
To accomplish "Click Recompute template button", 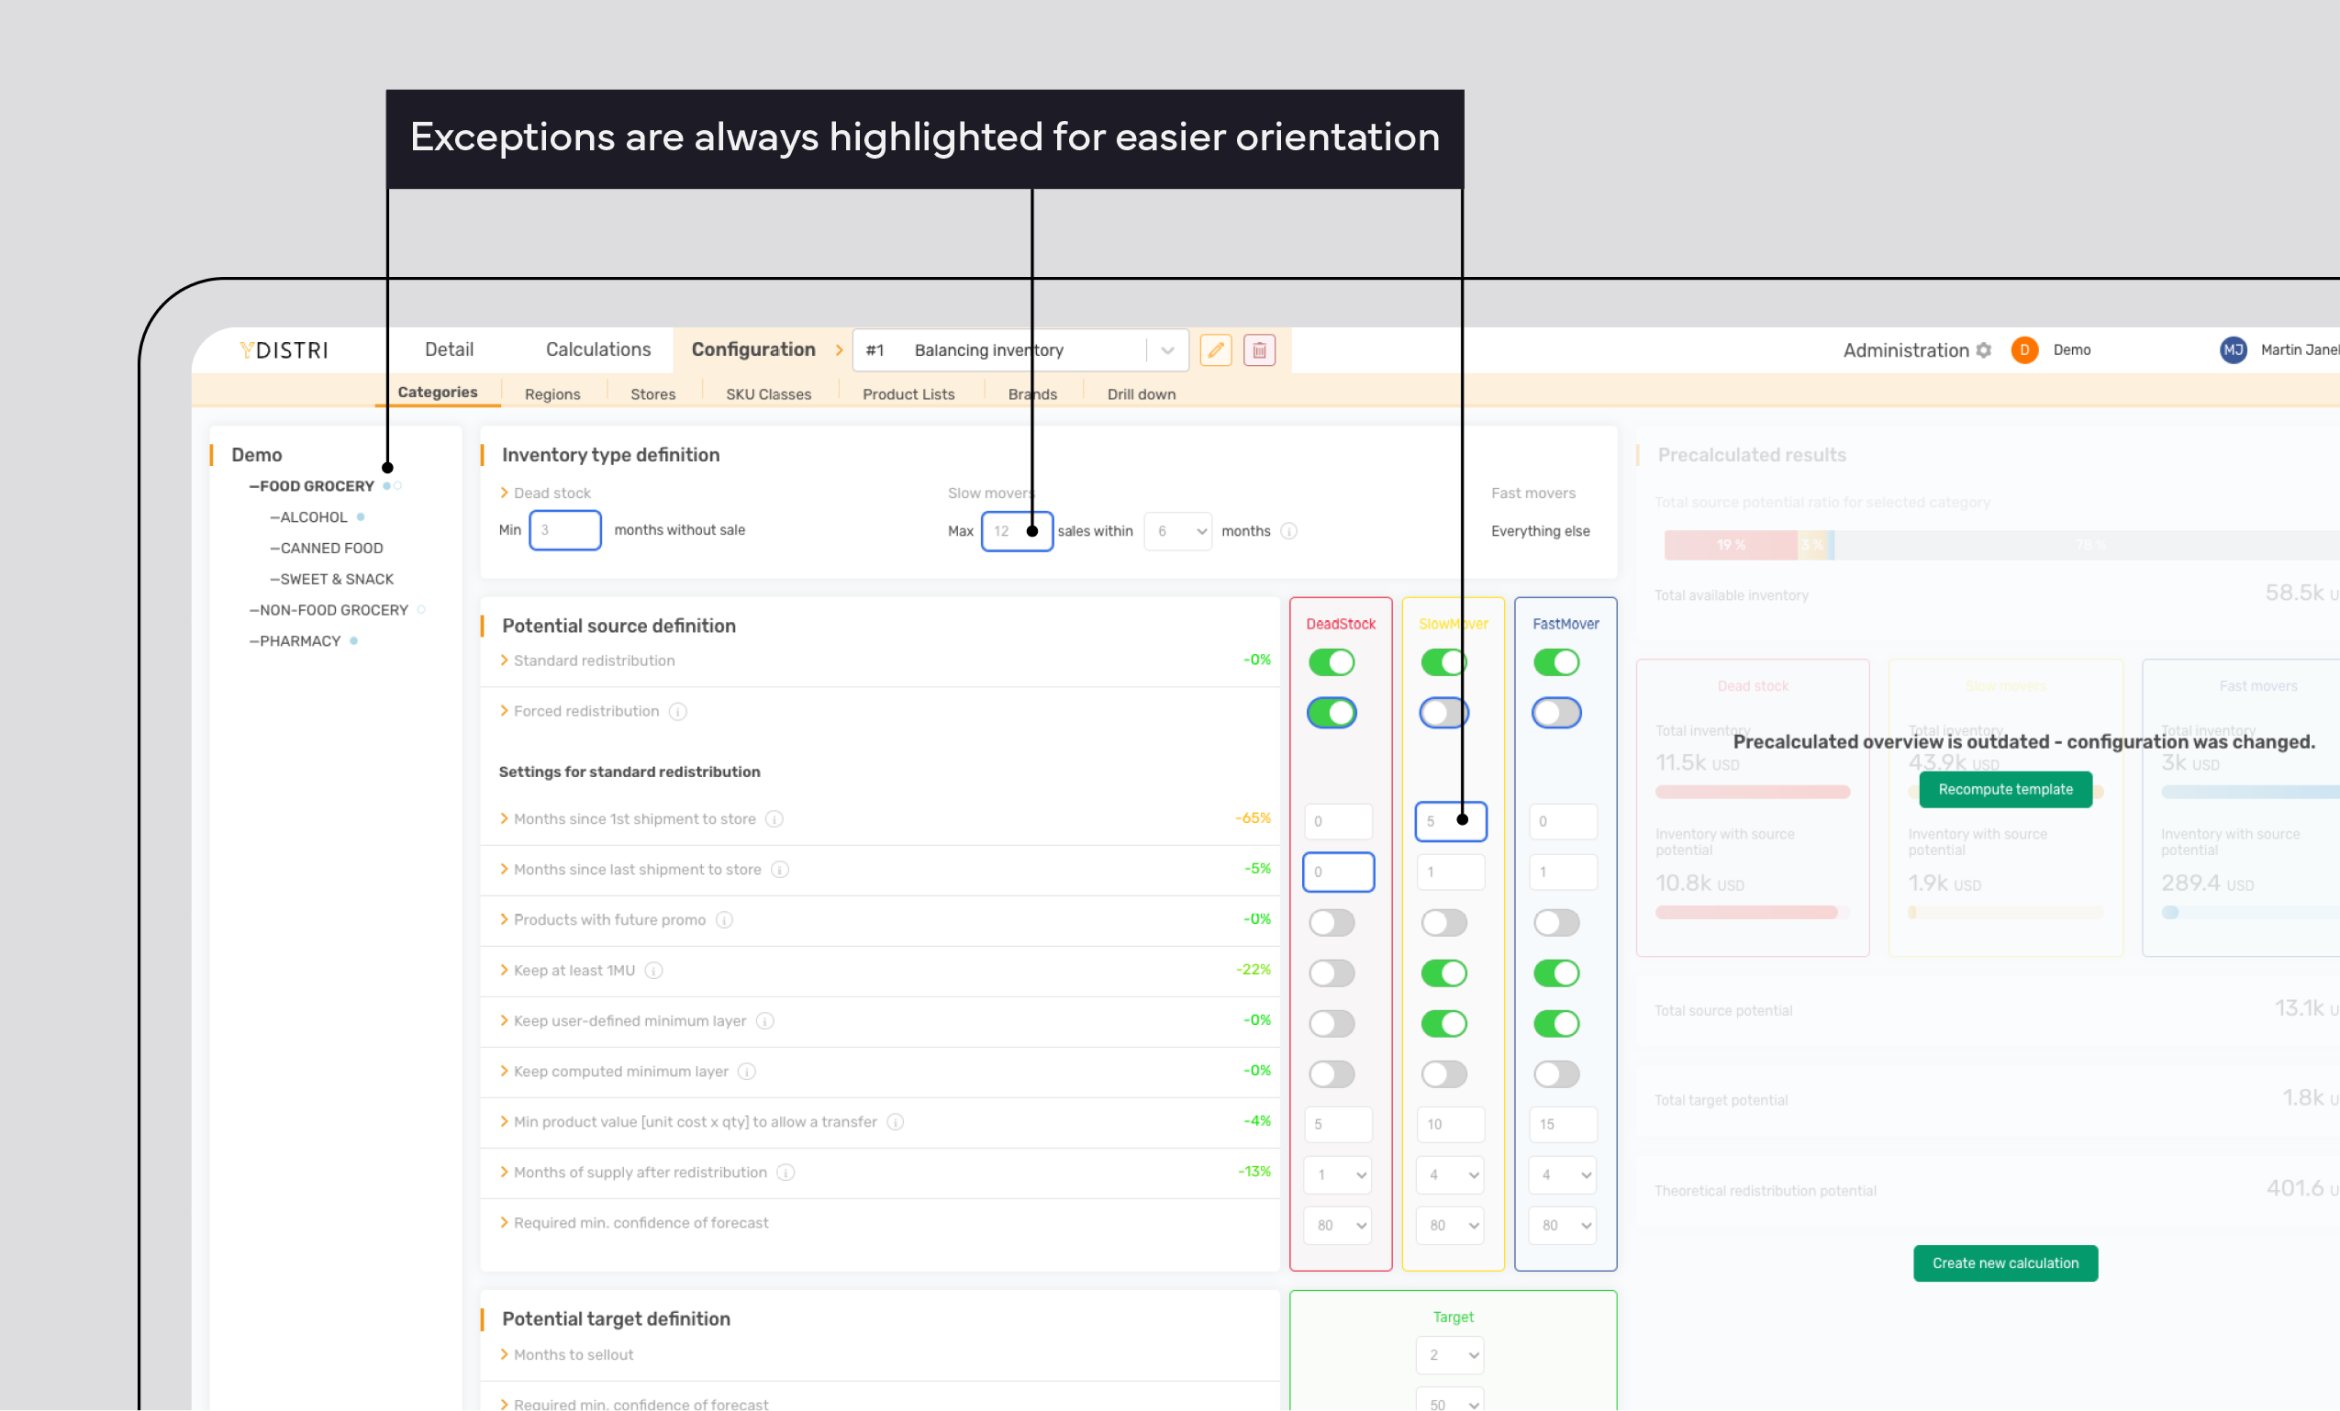I will coord(2005,790).
